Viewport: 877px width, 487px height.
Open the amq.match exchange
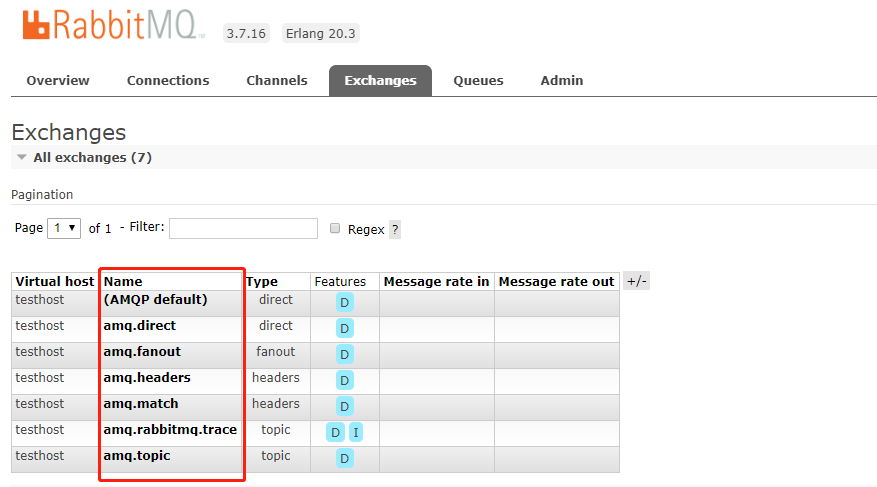point(140,404)
